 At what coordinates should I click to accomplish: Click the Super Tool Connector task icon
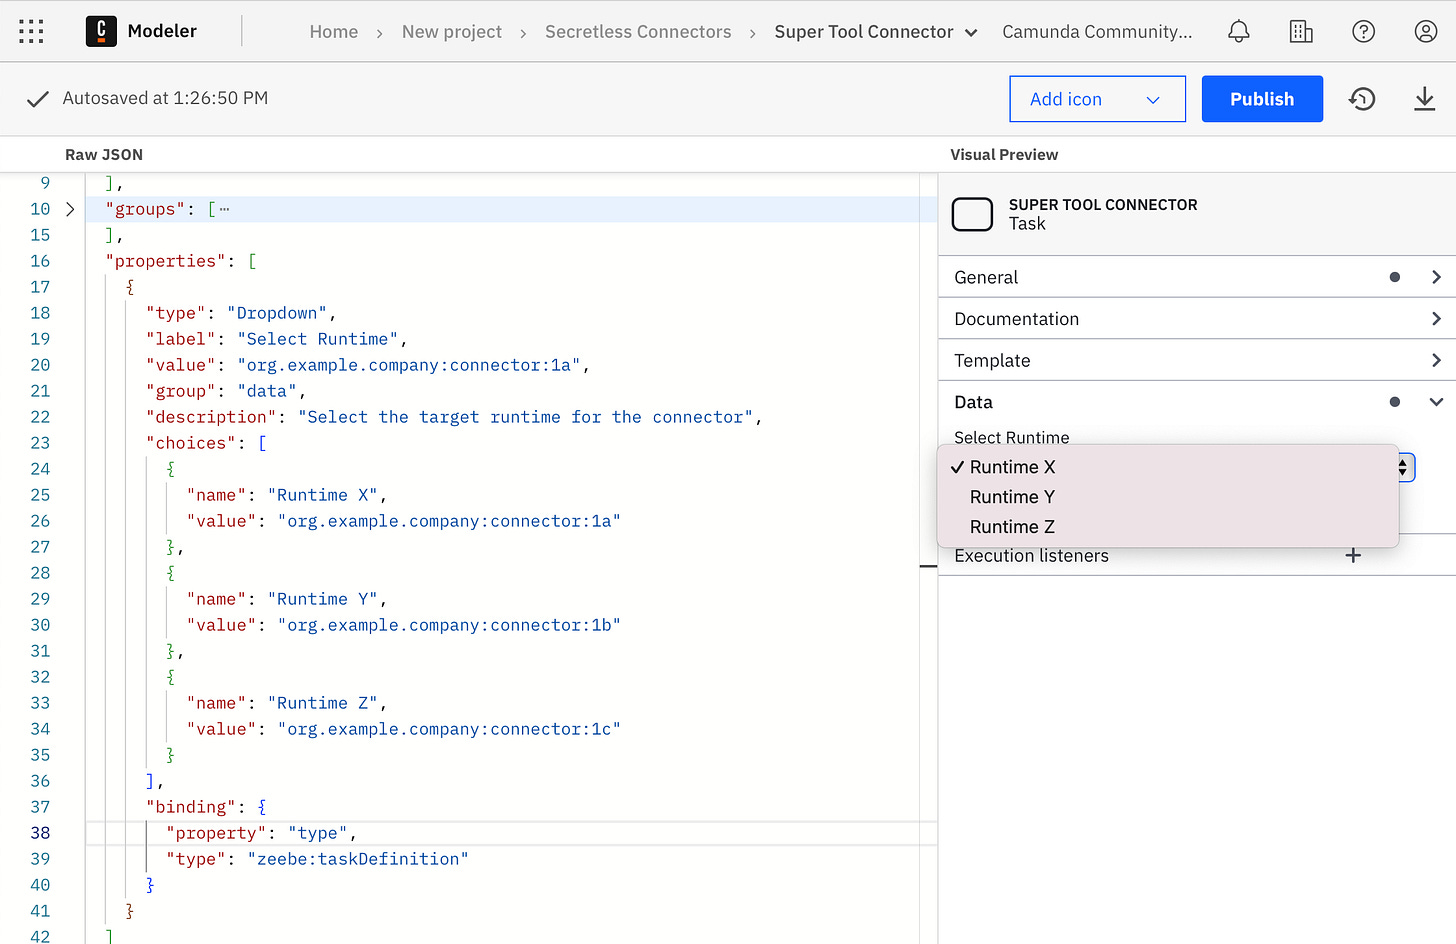point(972,214)
